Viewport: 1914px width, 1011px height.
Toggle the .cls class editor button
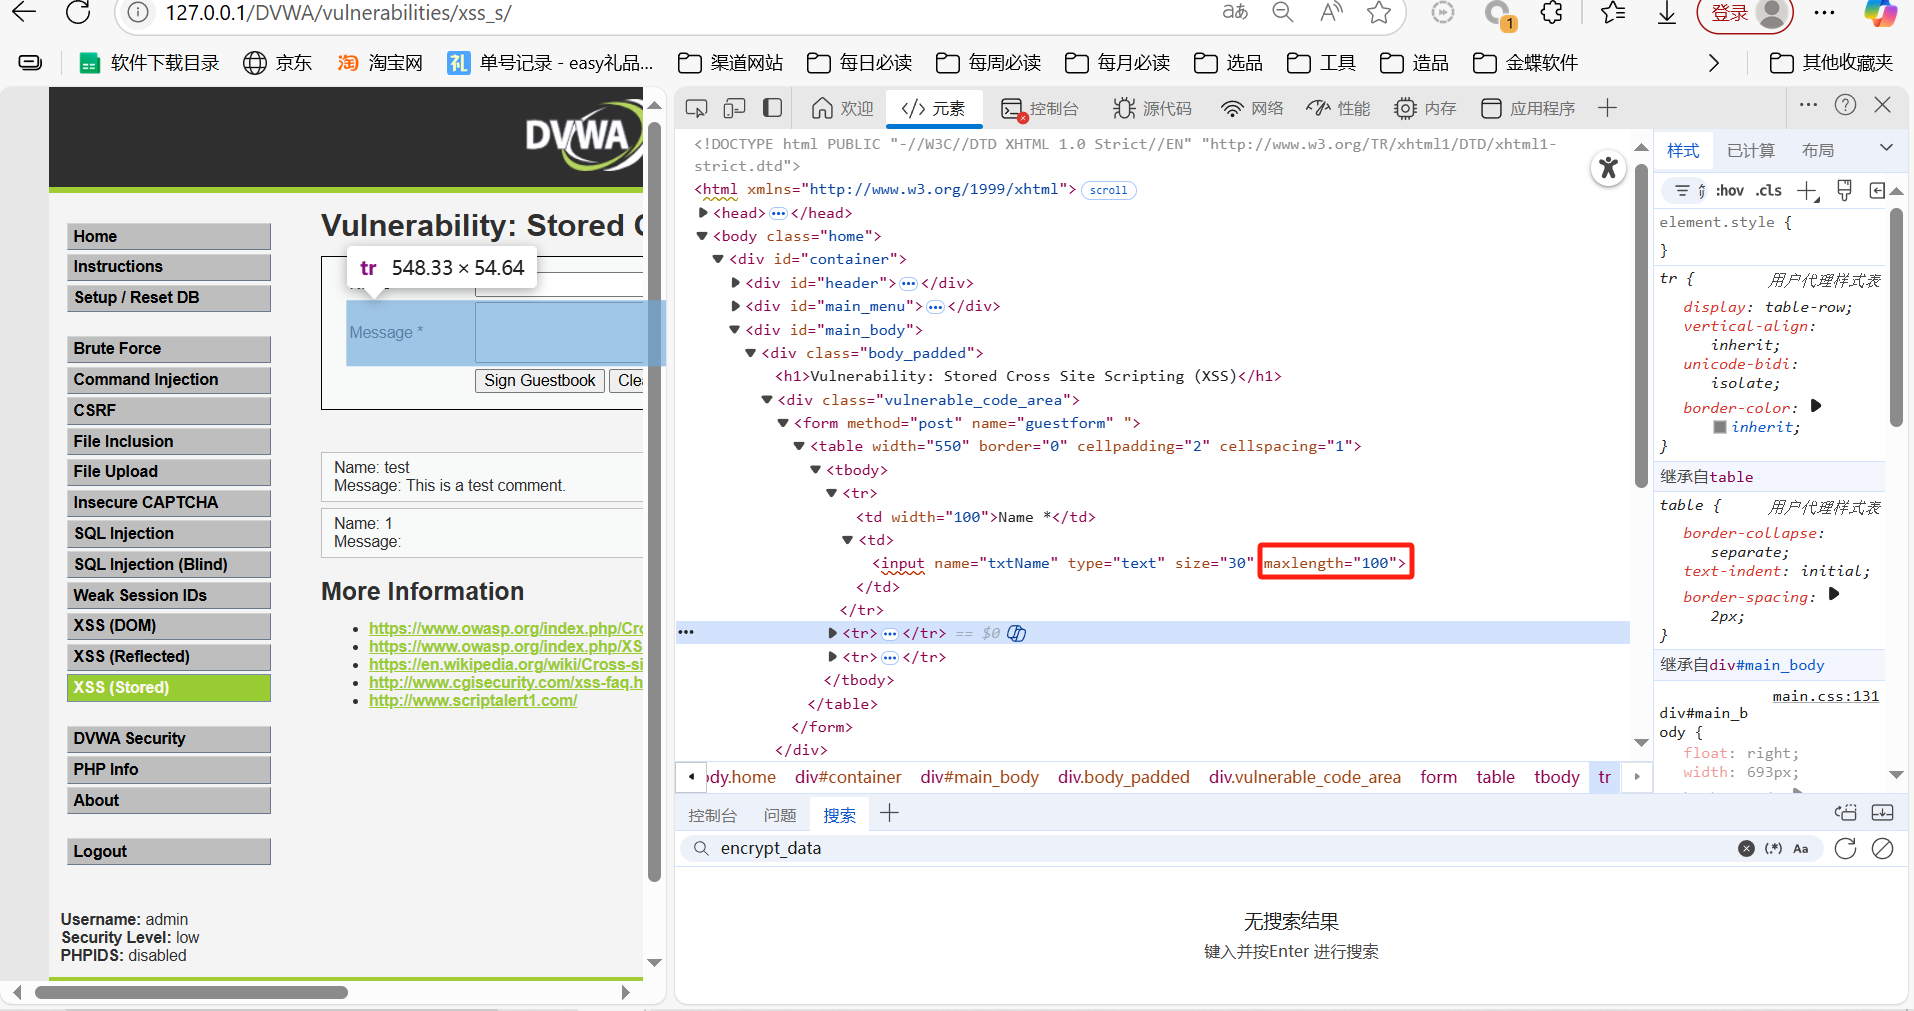tap(1769, 190)
